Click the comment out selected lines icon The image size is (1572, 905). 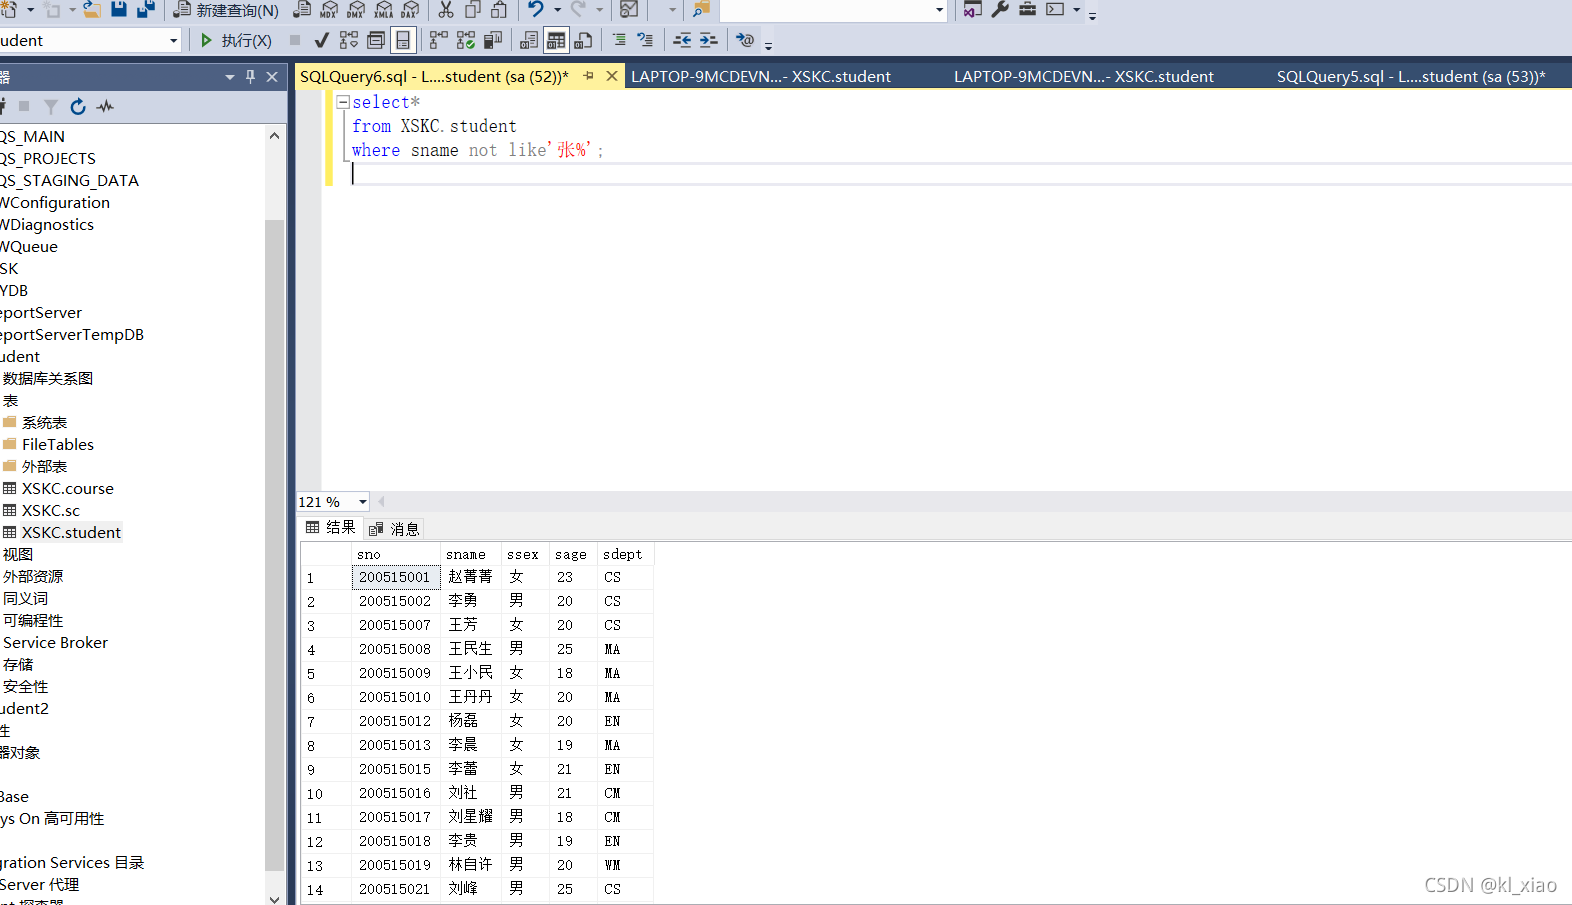[x=619, y=40]
